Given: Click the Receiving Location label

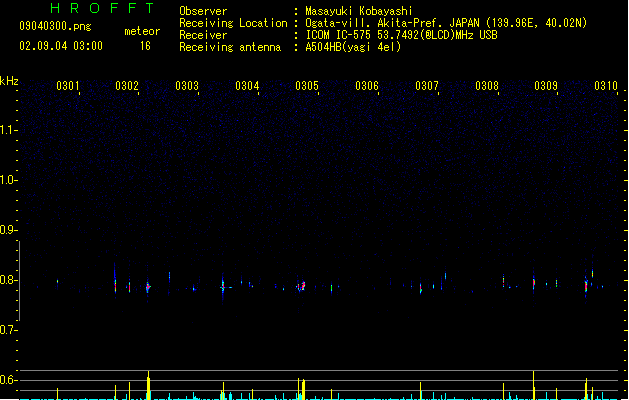Looking at the screenshot, I should tap(233, 23).
